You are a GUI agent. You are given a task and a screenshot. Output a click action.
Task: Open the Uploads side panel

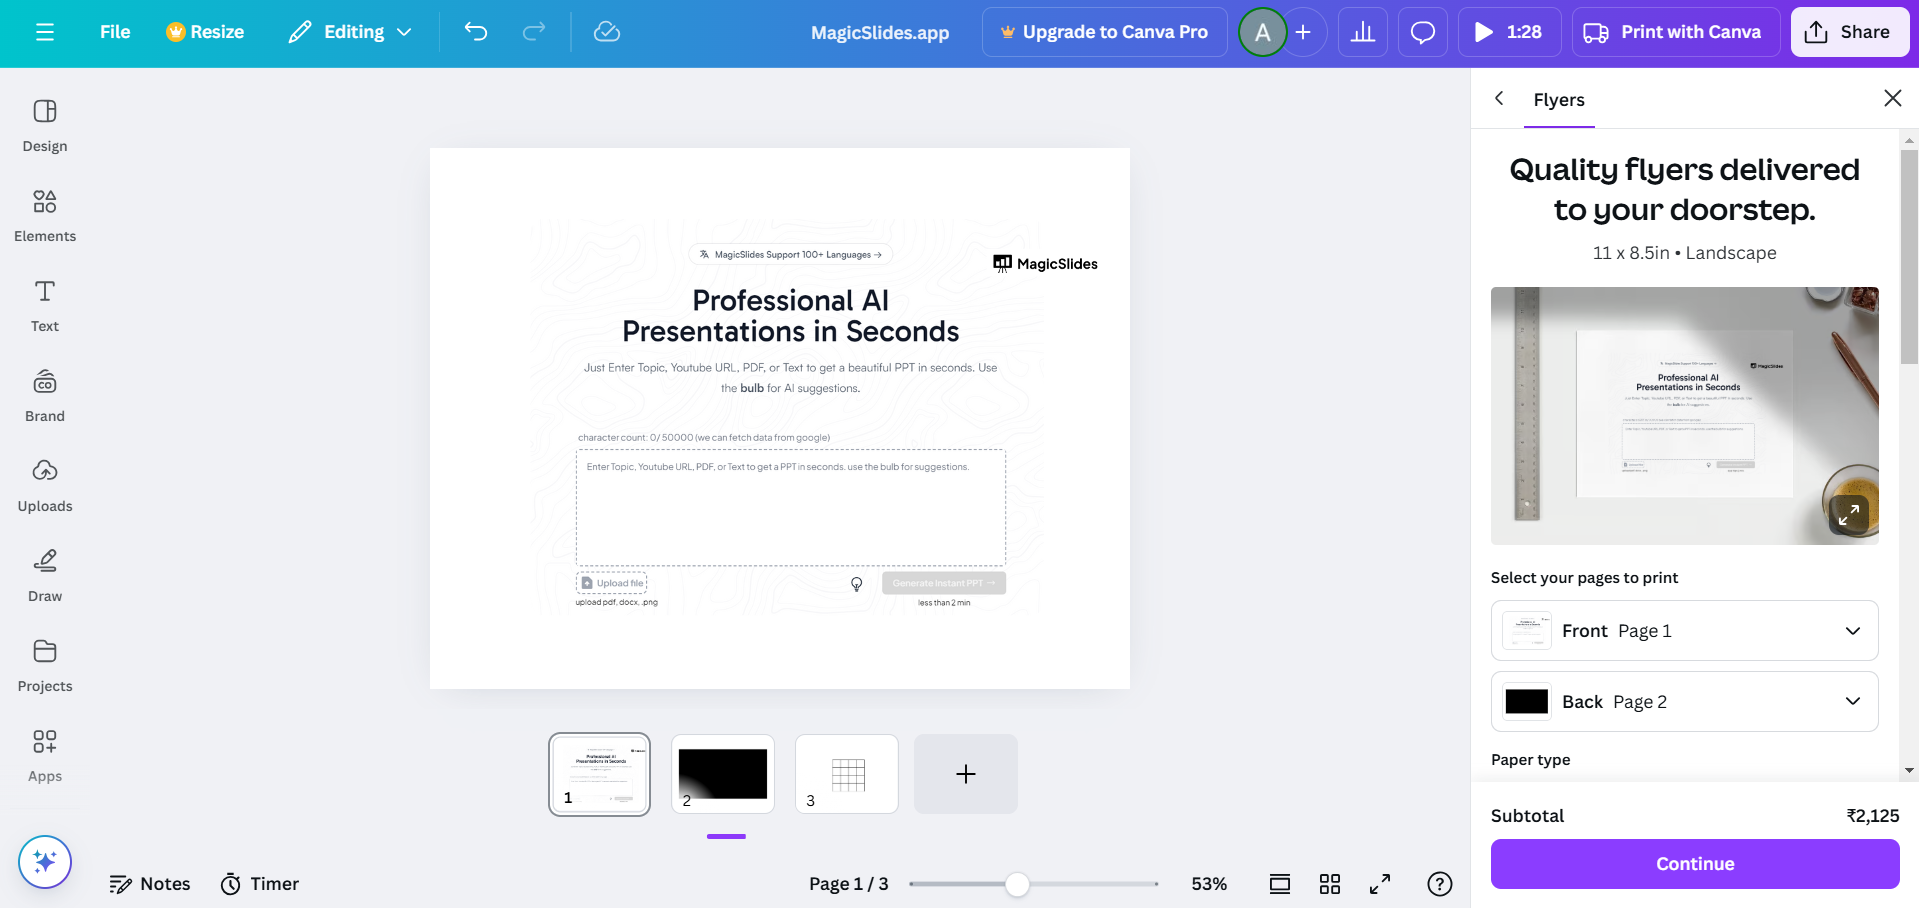pos(45,485)
